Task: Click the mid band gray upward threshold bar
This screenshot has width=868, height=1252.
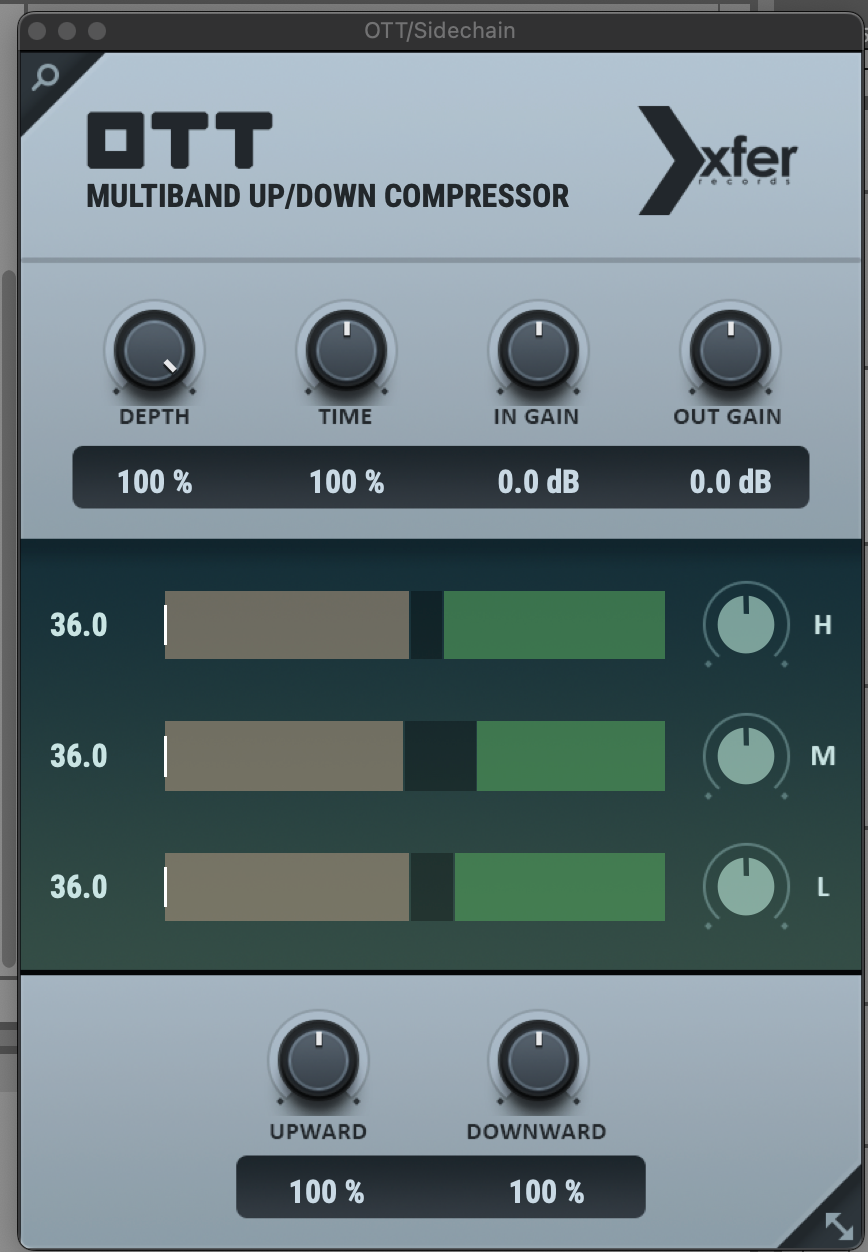Action: (x=284, y=756)
